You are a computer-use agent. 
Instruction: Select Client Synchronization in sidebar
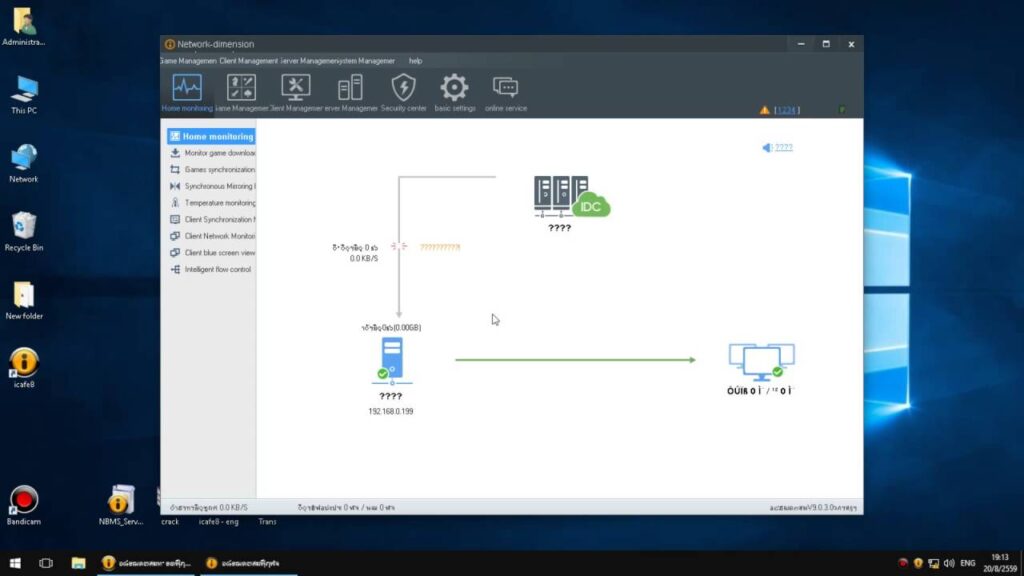point(212,219)
